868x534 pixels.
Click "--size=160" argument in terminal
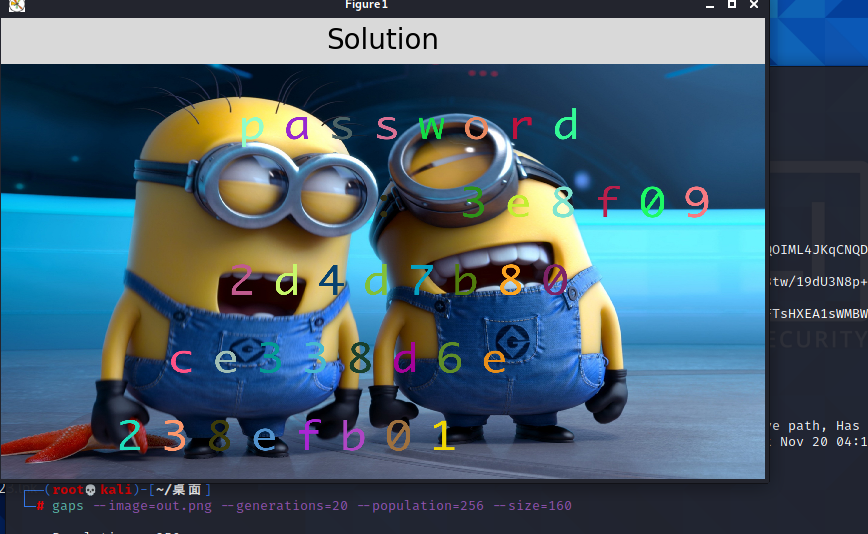pos(532,506)
